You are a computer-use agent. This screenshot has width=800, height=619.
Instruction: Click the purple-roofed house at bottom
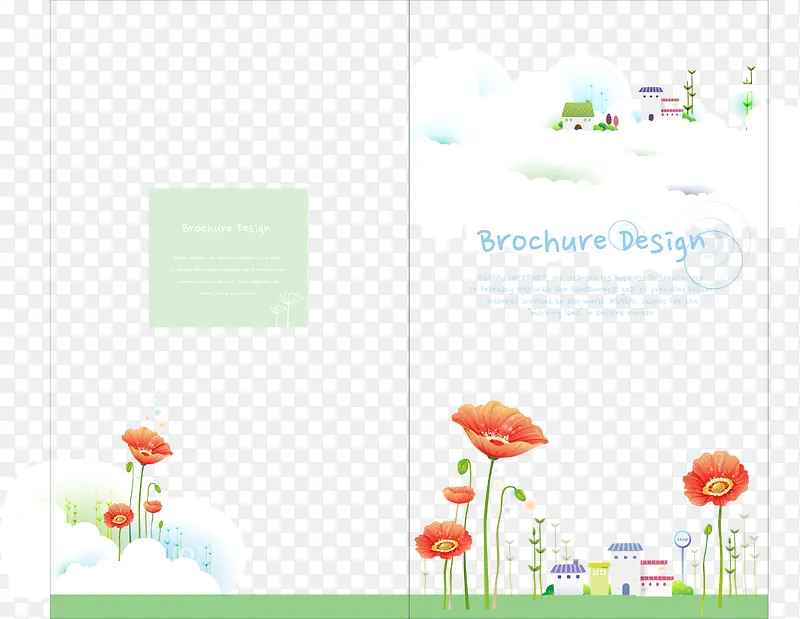[567, 578]
